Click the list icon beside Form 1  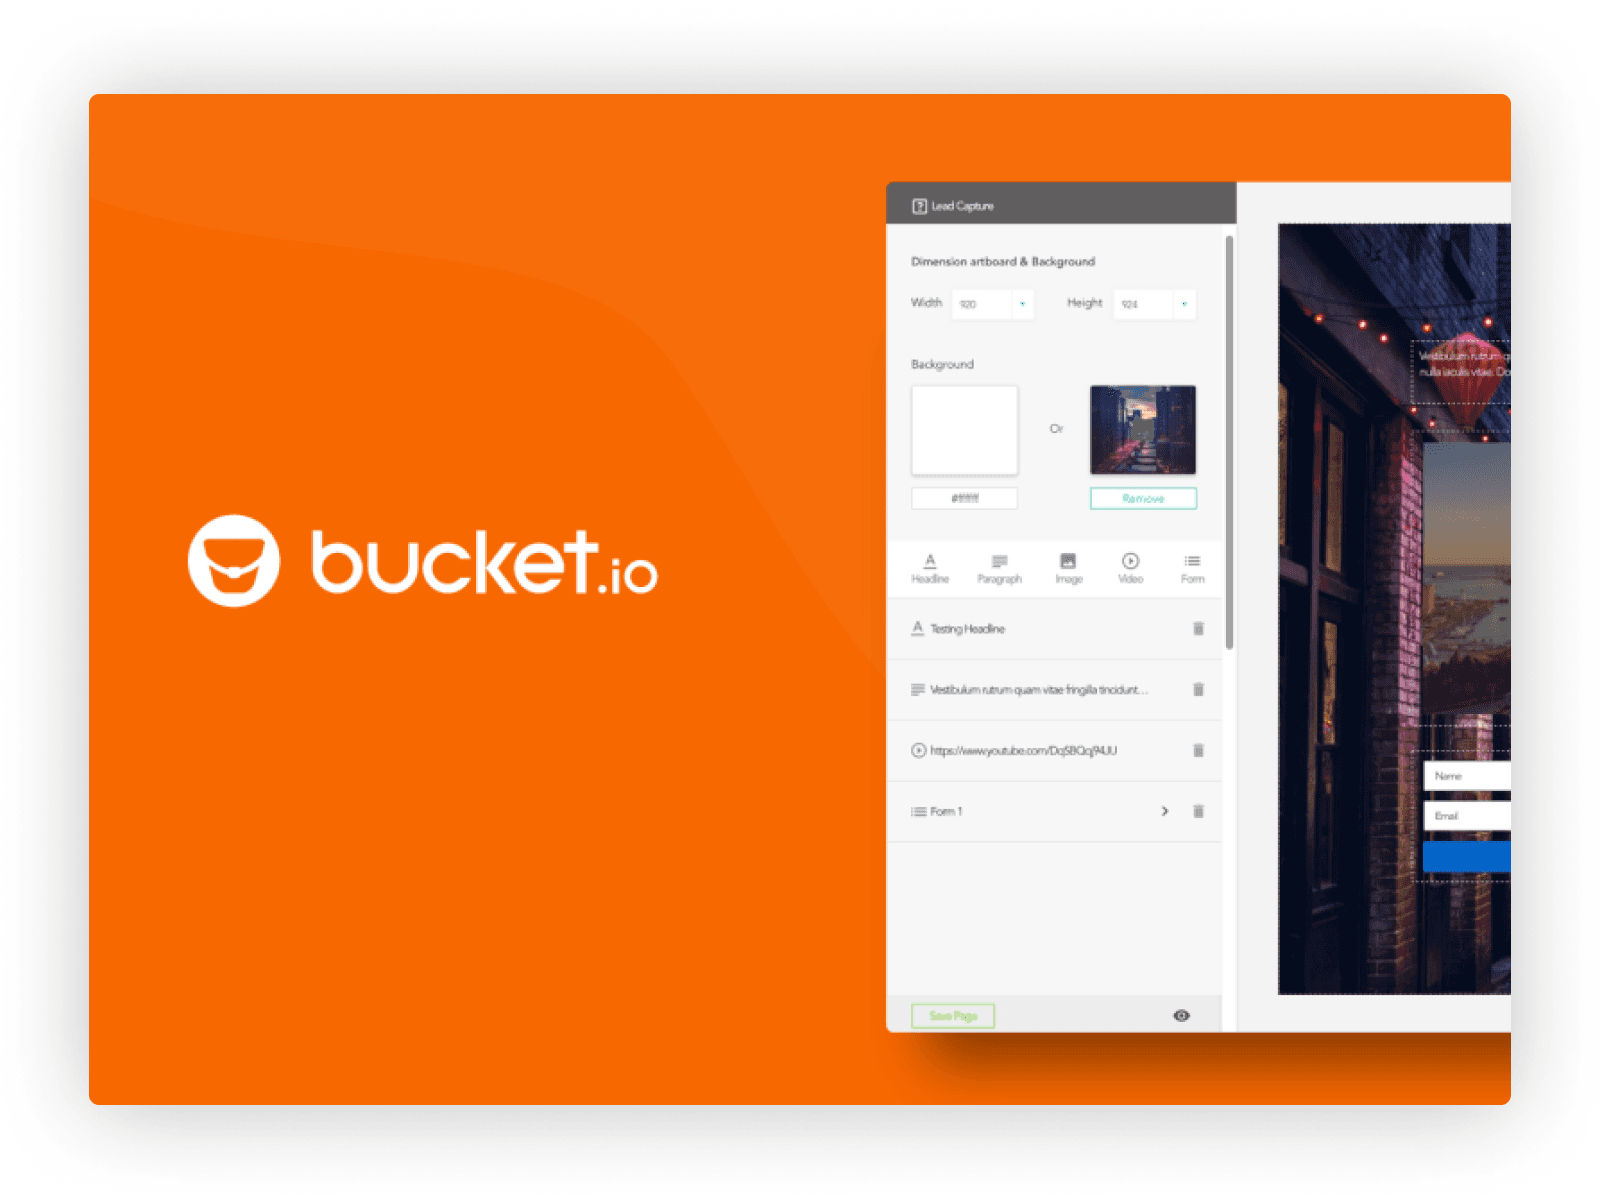click(x=918, y=812)
